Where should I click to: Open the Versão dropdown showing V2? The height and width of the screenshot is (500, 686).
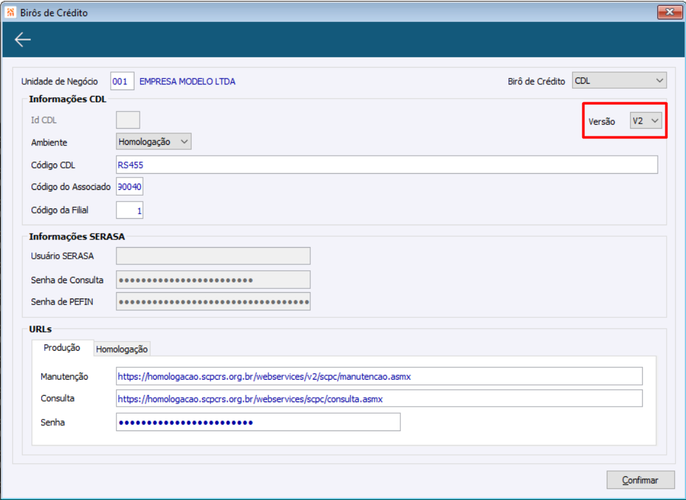click(x=645, y=121)
